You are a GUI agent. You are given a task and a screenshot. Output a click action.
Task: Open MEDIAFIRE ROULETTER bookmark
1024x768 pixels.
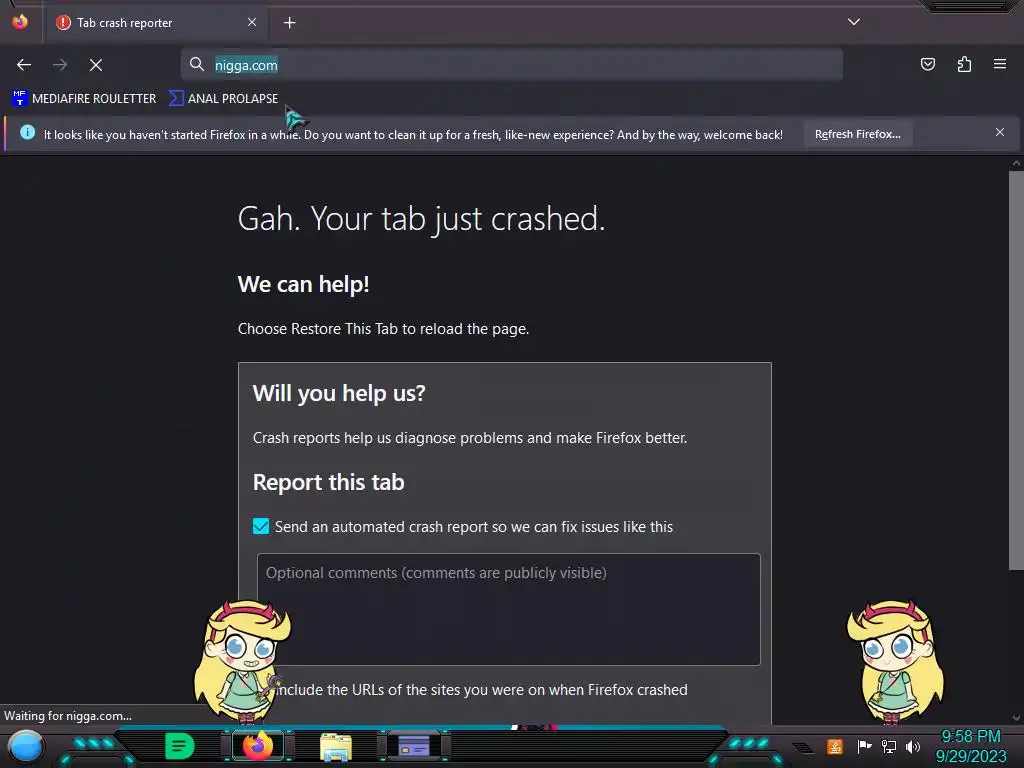(84, 99)
